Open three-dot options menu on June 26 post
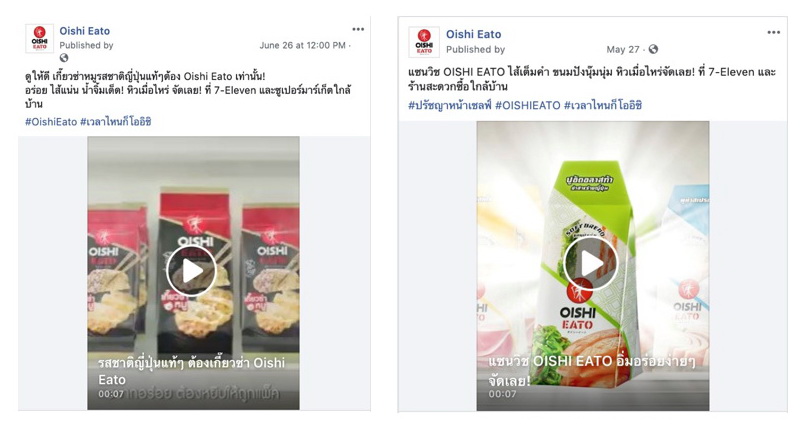The image size is (808, 429). pyautogui.click(x=358, y=29)
